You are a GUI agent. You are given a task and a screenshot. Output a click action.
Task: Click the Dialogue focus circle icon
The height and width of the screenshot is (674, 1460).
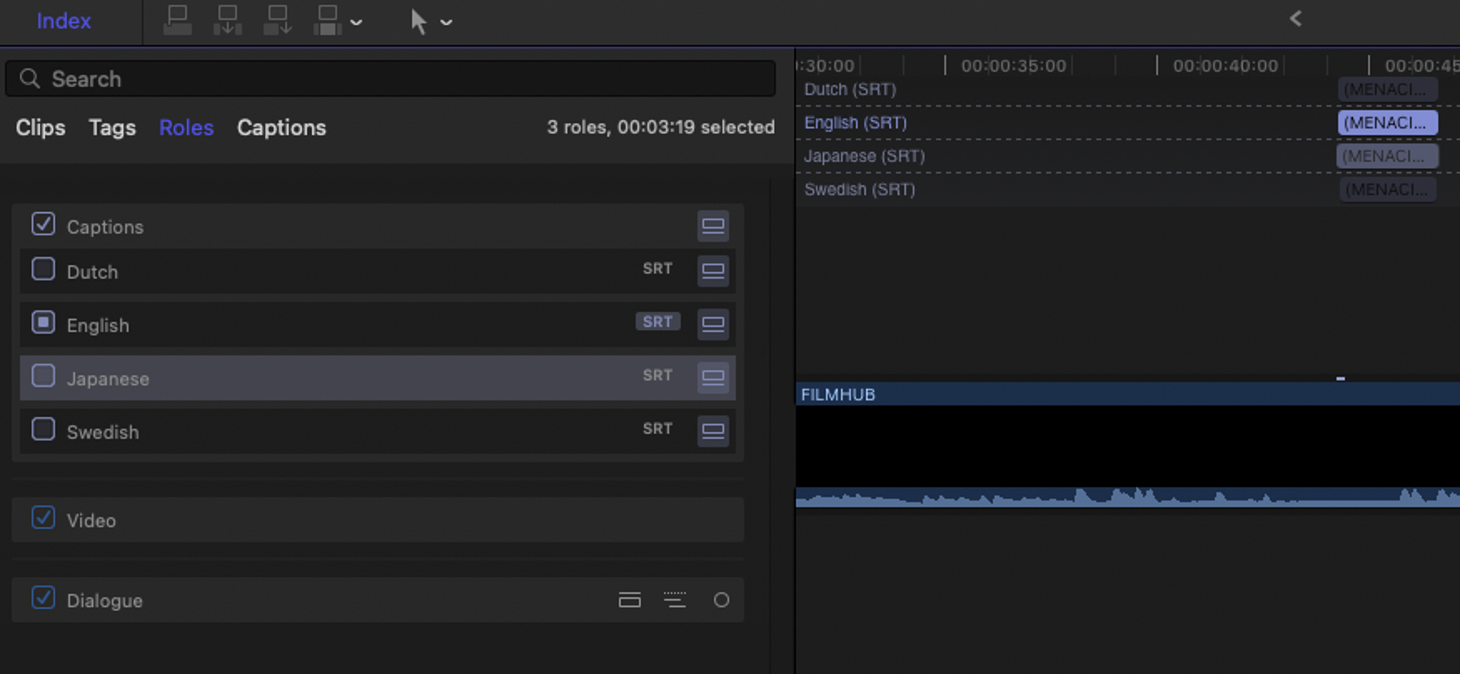pos(721,600)
